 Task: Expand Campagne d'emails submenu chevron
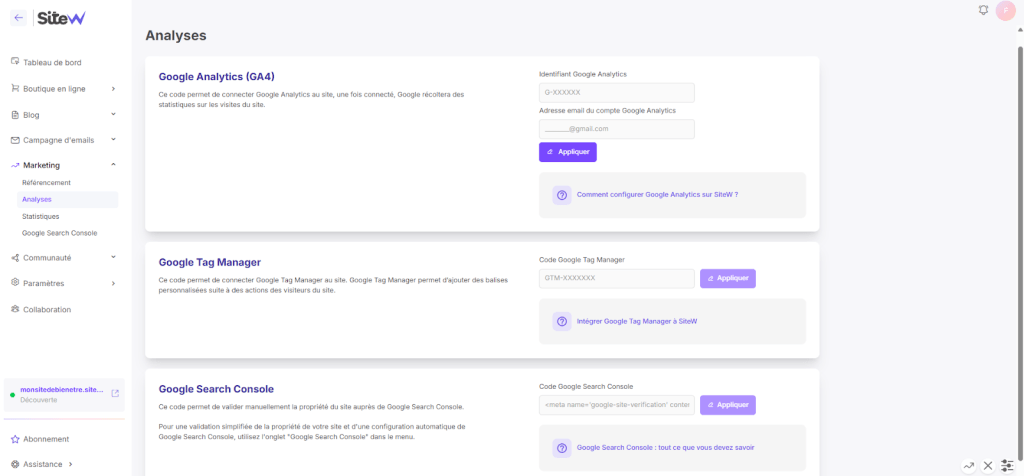click(x=113, y=139)
